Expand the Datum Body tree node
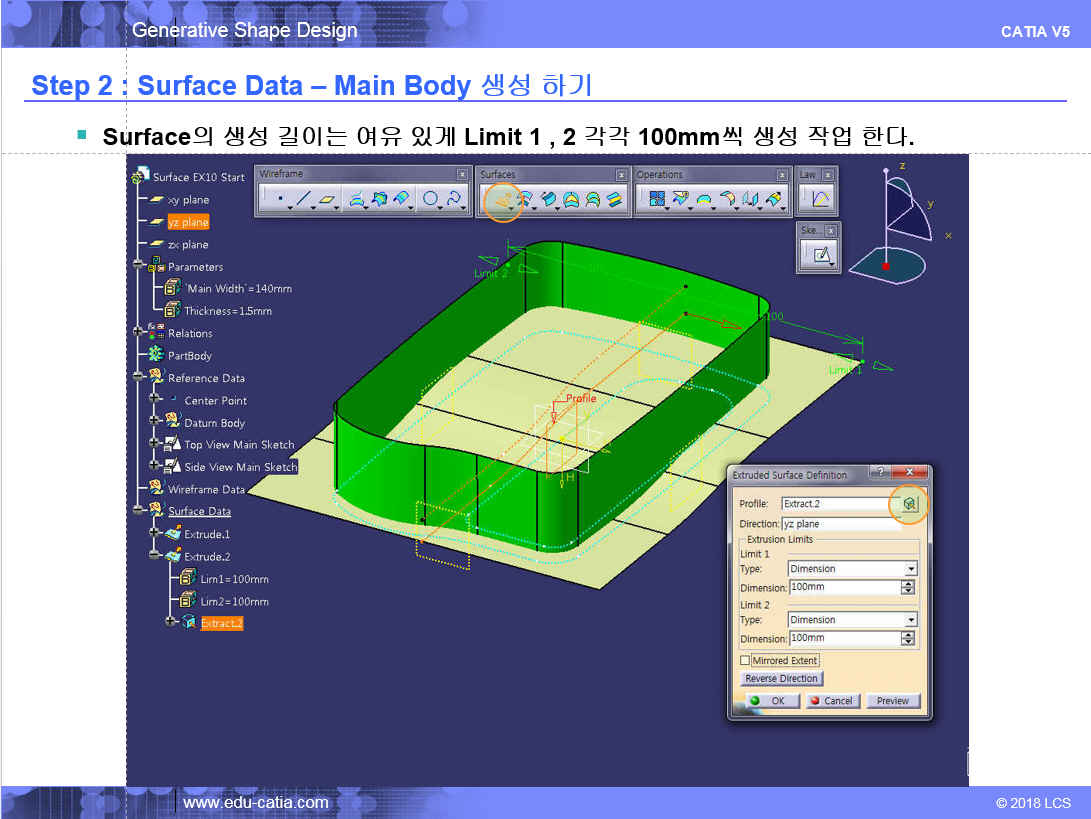 click(x=156, y=423)
